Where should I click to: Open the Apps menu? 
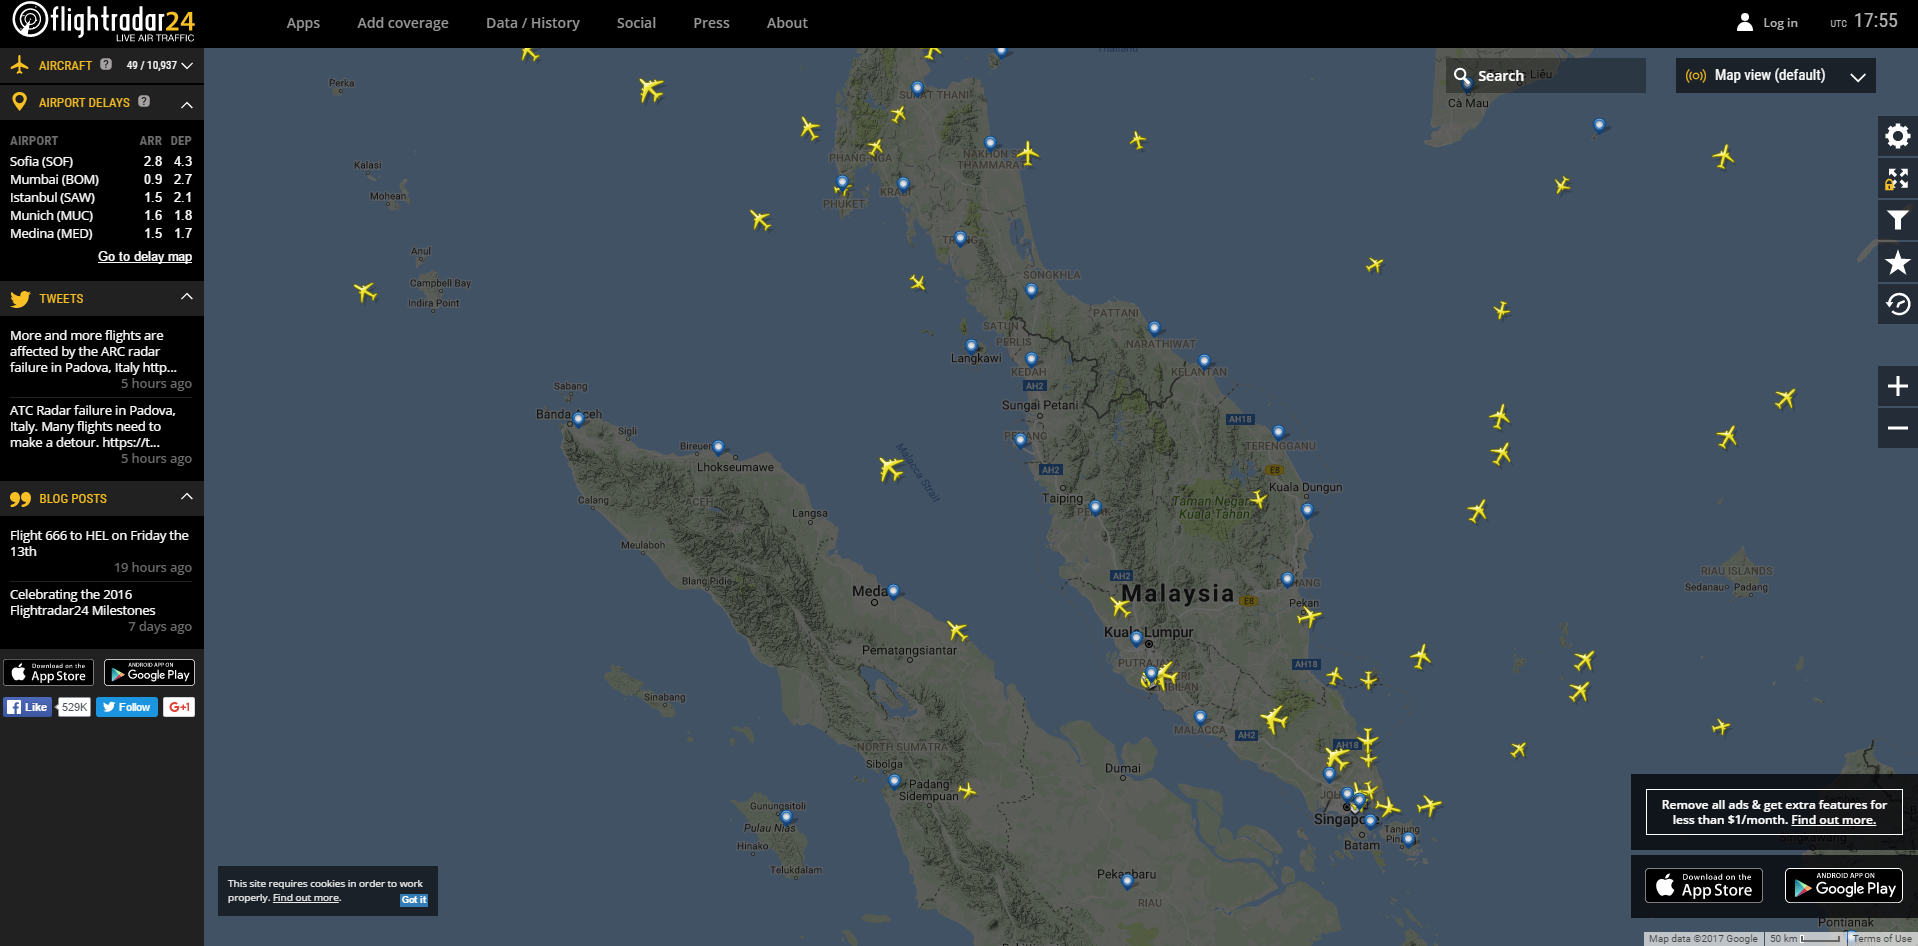click(x=303, y=23)
